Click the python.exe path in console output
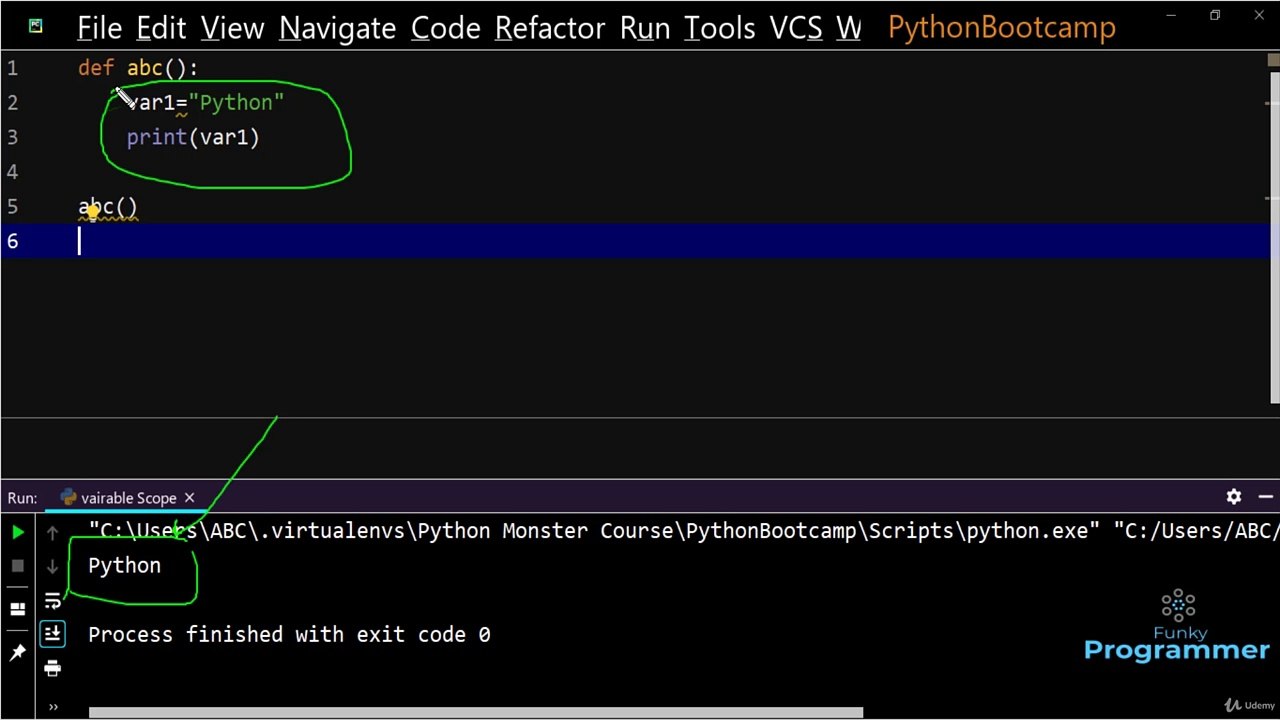Image resolution: width=1280 pixels, height=720 pixels. tap(594, 531)
